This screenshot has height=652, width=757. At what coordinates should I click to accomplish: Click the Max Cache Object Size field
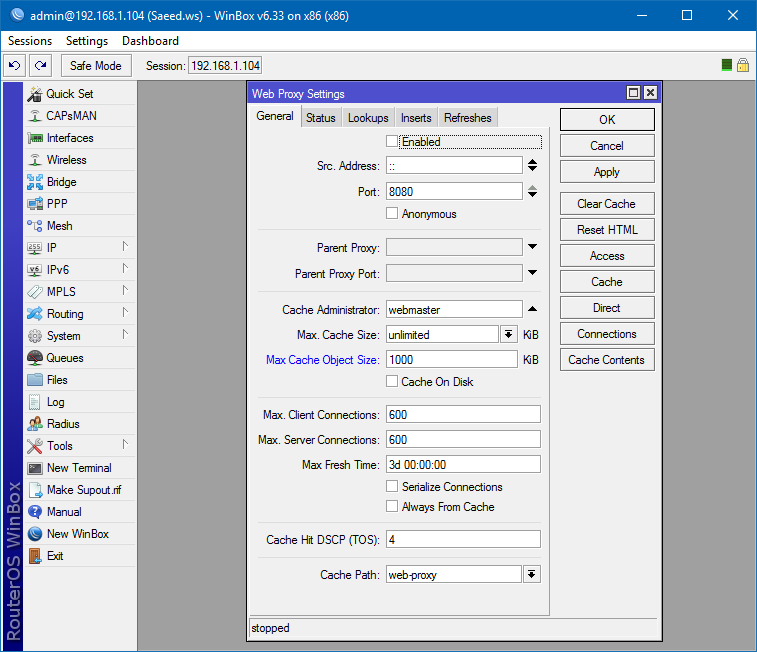click(x=452, y=360)
